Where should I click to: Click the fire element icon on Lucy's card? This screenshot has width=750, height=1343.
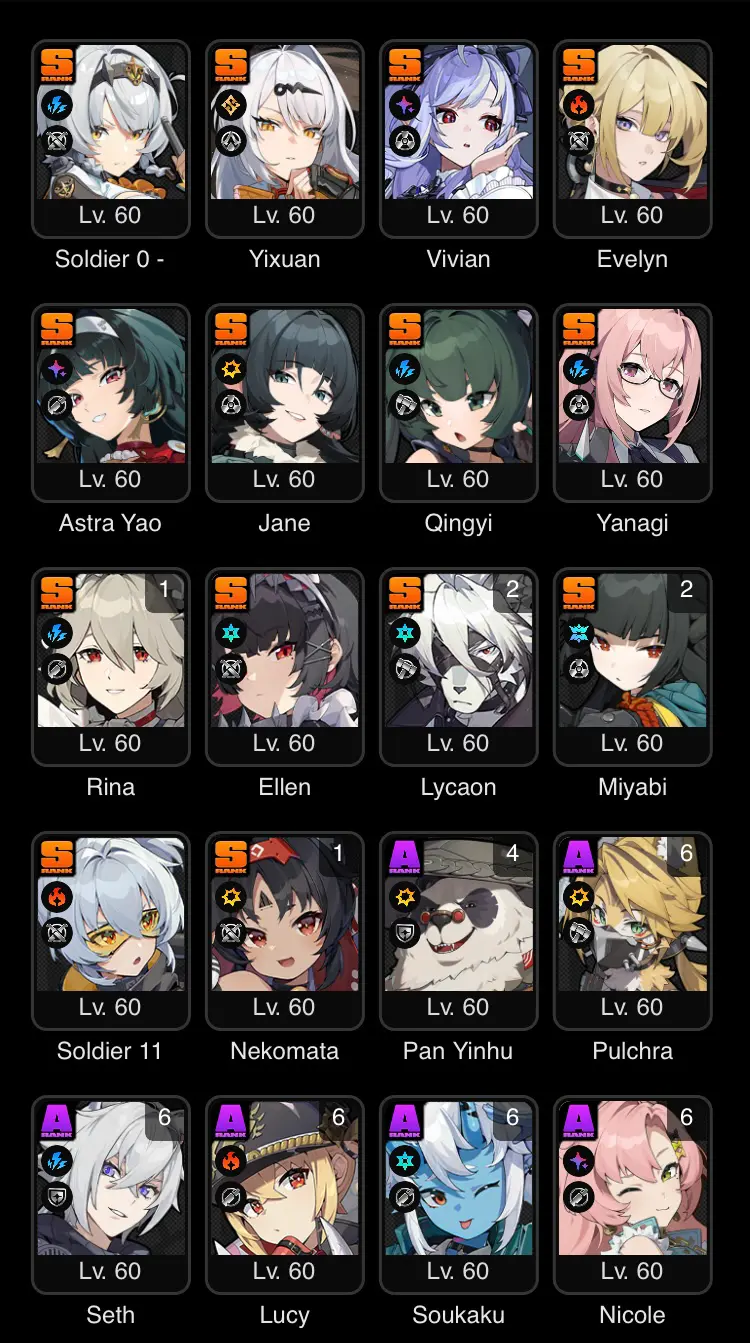[231, 1161]
